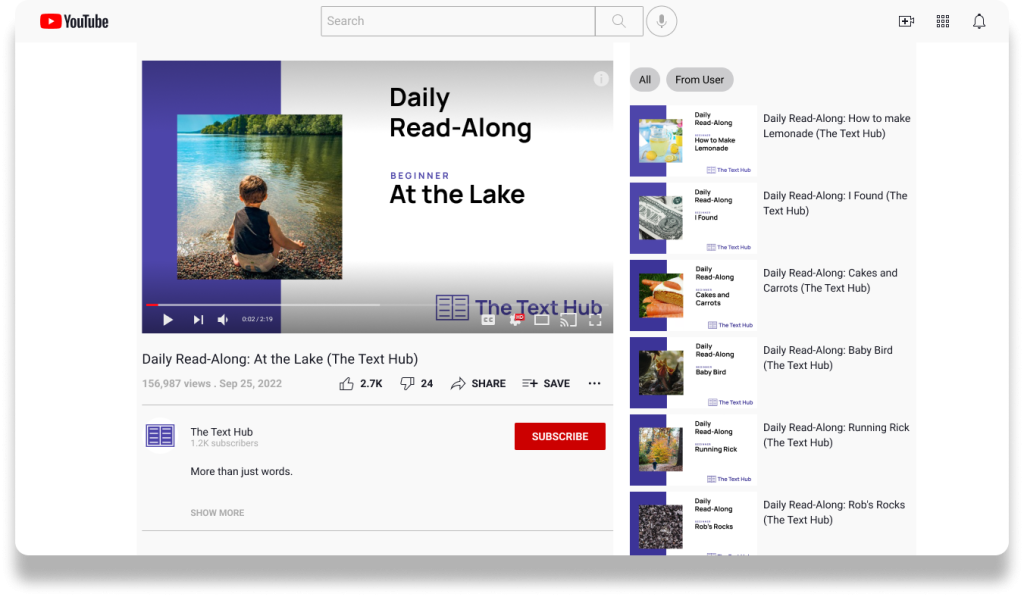Click the video info card icon

coord(601,79)
